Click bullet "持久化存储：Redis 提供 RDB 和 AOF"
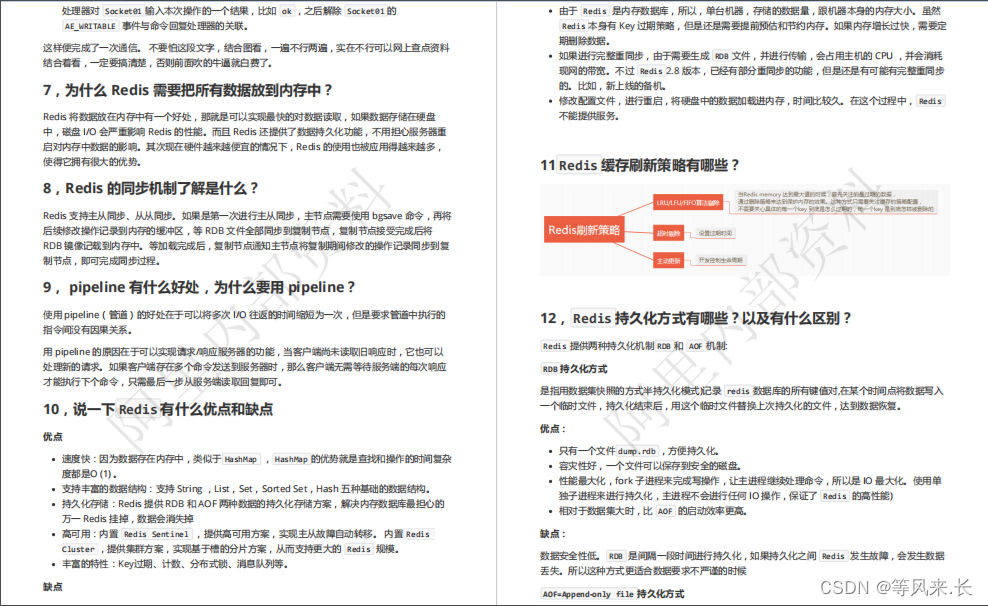Screen dimensions: 988x606 click(x=253, y=511)
